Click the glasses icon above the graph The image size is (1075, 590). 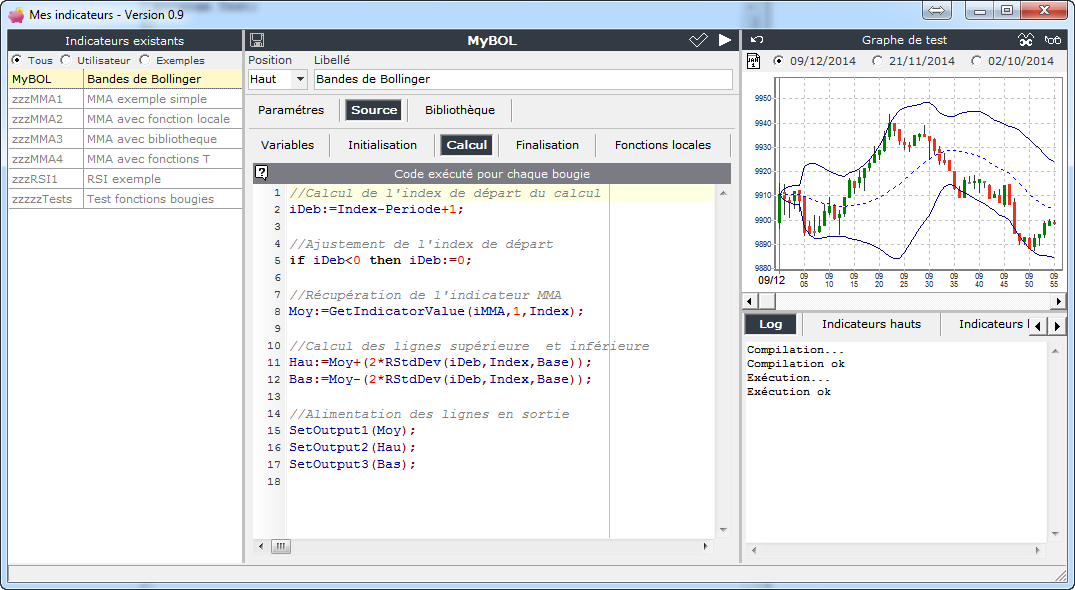[1052, 40]
